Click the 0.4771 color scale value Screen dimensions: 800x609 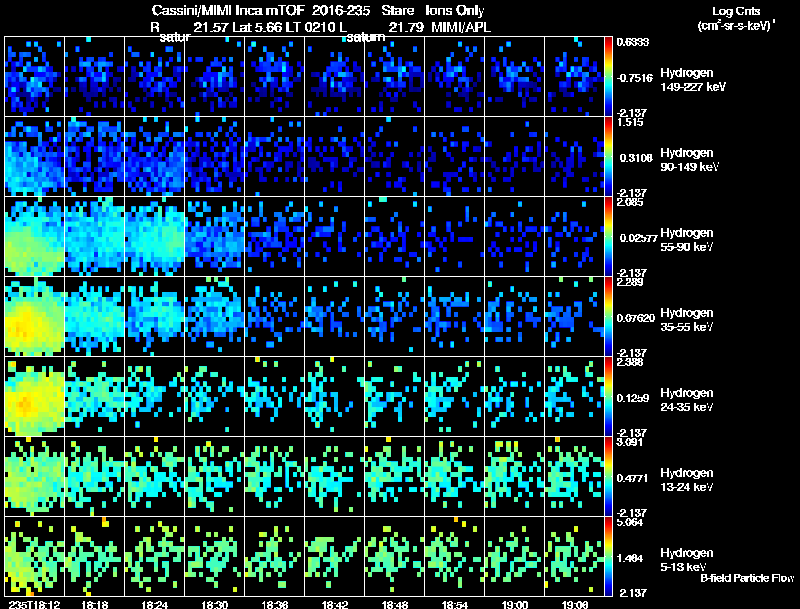[x=633, y=478]
